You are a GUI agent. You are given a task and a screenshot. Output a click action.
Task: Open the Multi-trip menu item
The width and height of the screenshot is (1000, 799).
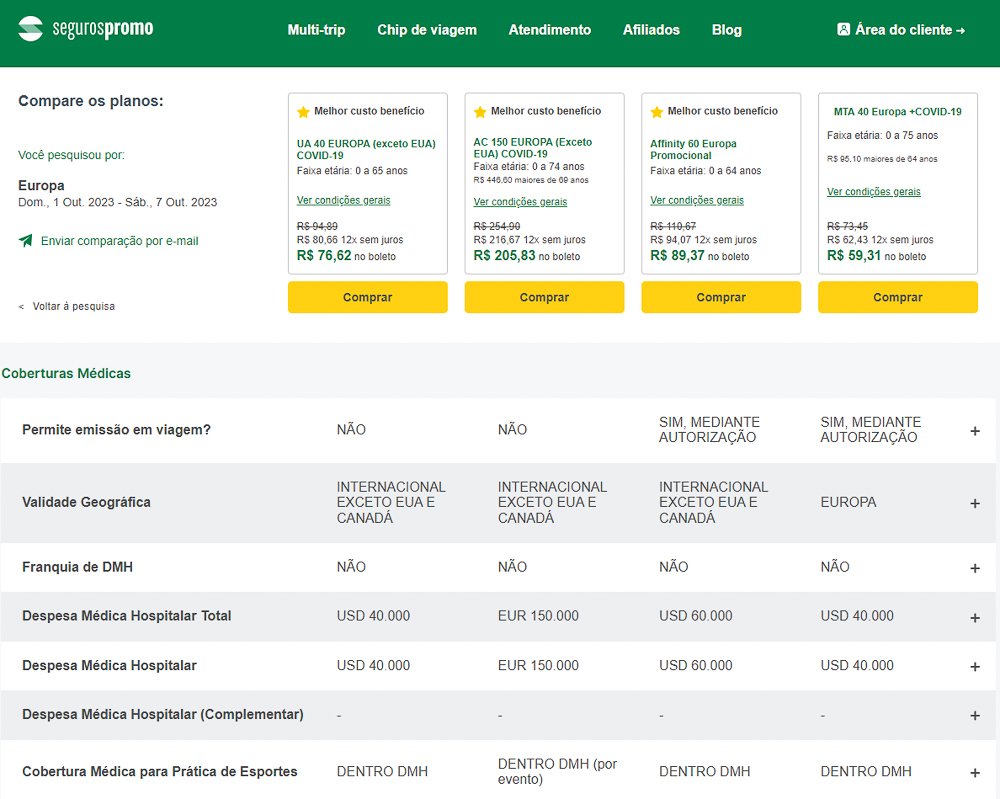pyautogui.click(x=316, y=30)
